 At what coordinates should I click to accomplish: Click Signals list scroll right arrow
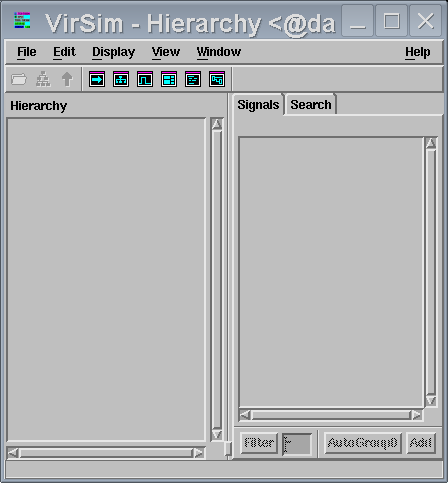coord(416,415)
